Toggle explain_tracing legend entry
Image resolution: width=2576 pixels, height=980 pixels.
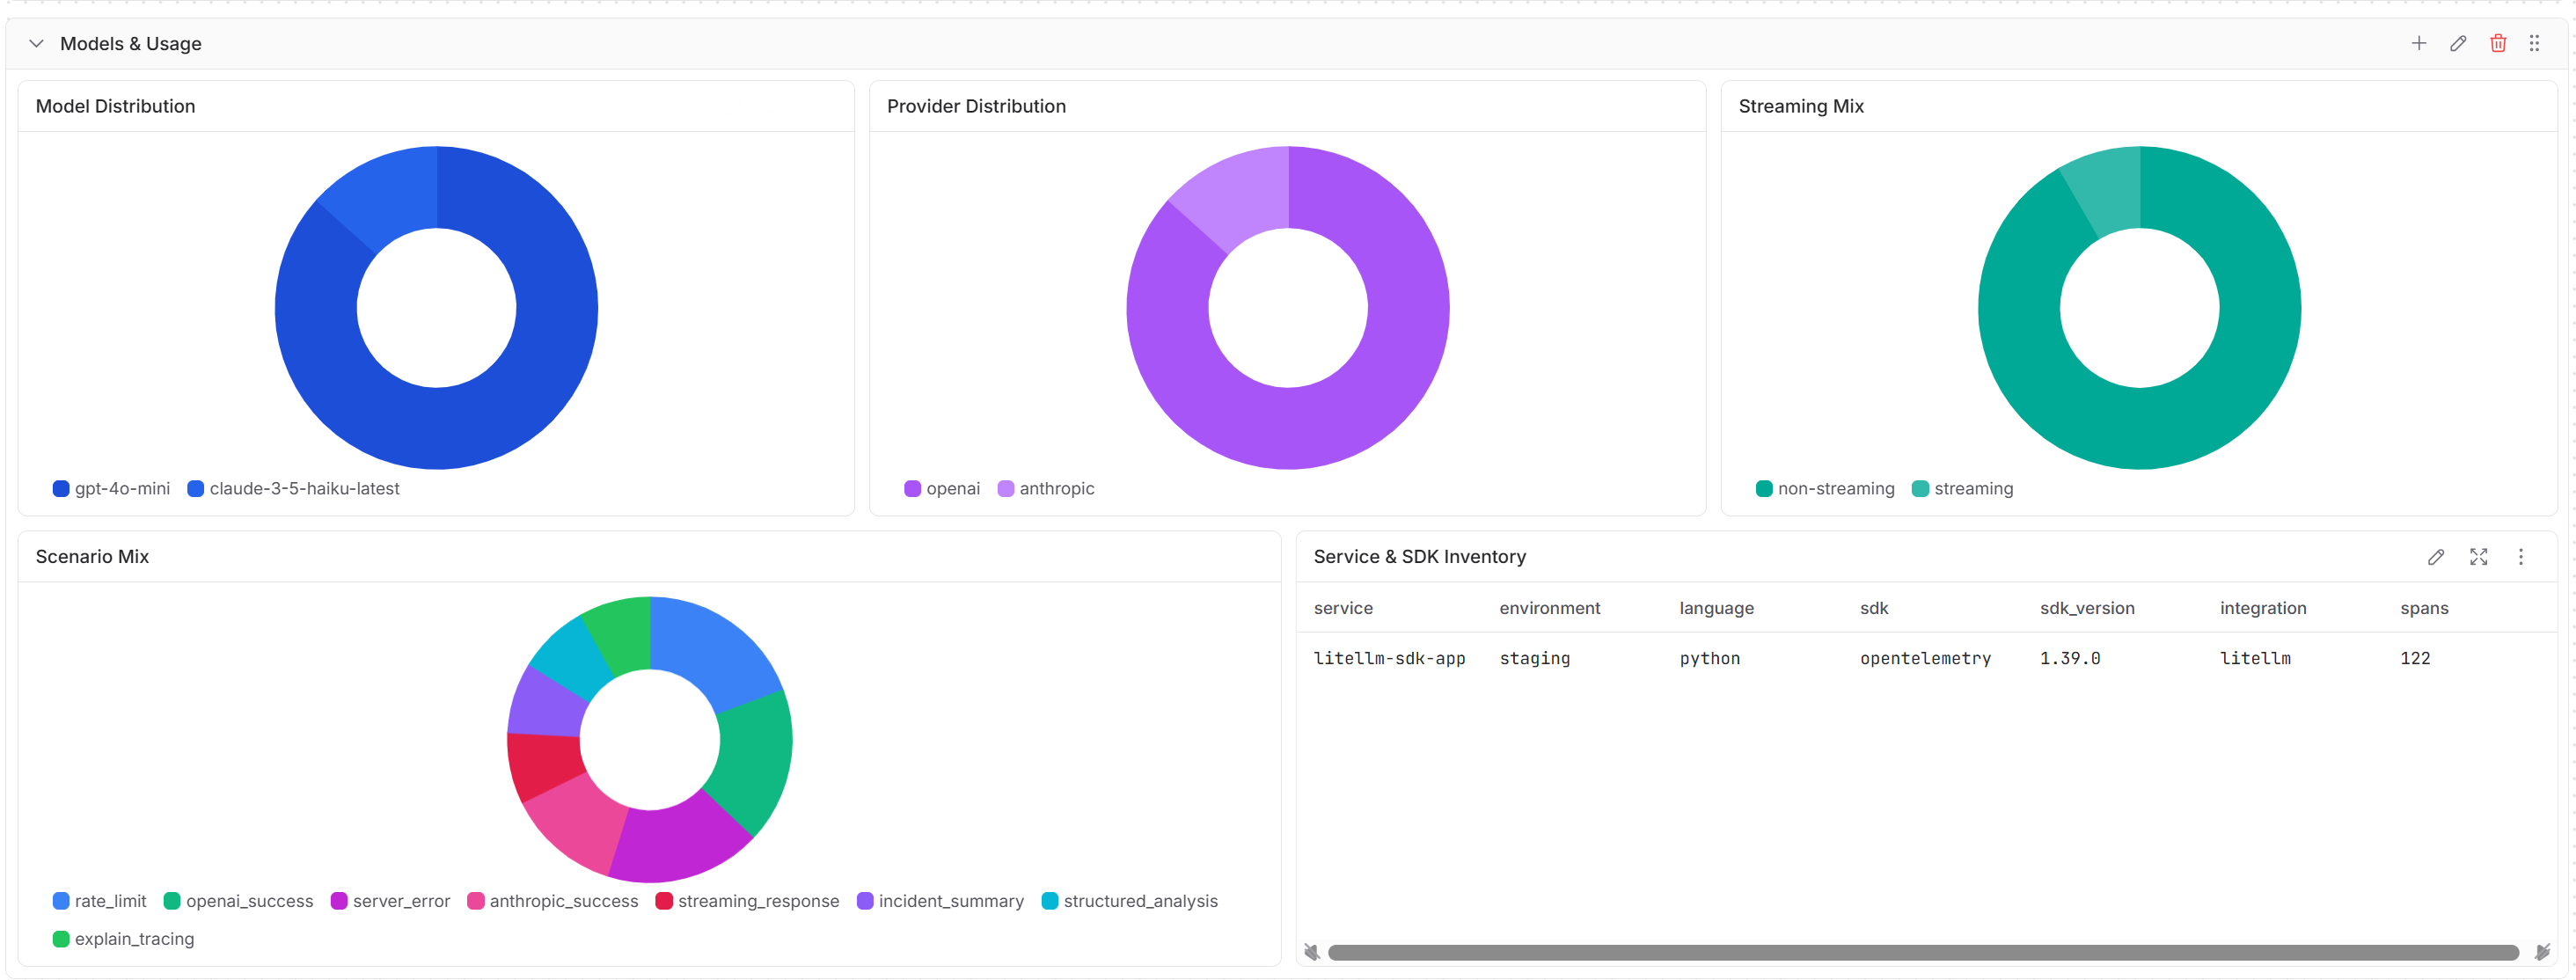click(x=123, y=939)
